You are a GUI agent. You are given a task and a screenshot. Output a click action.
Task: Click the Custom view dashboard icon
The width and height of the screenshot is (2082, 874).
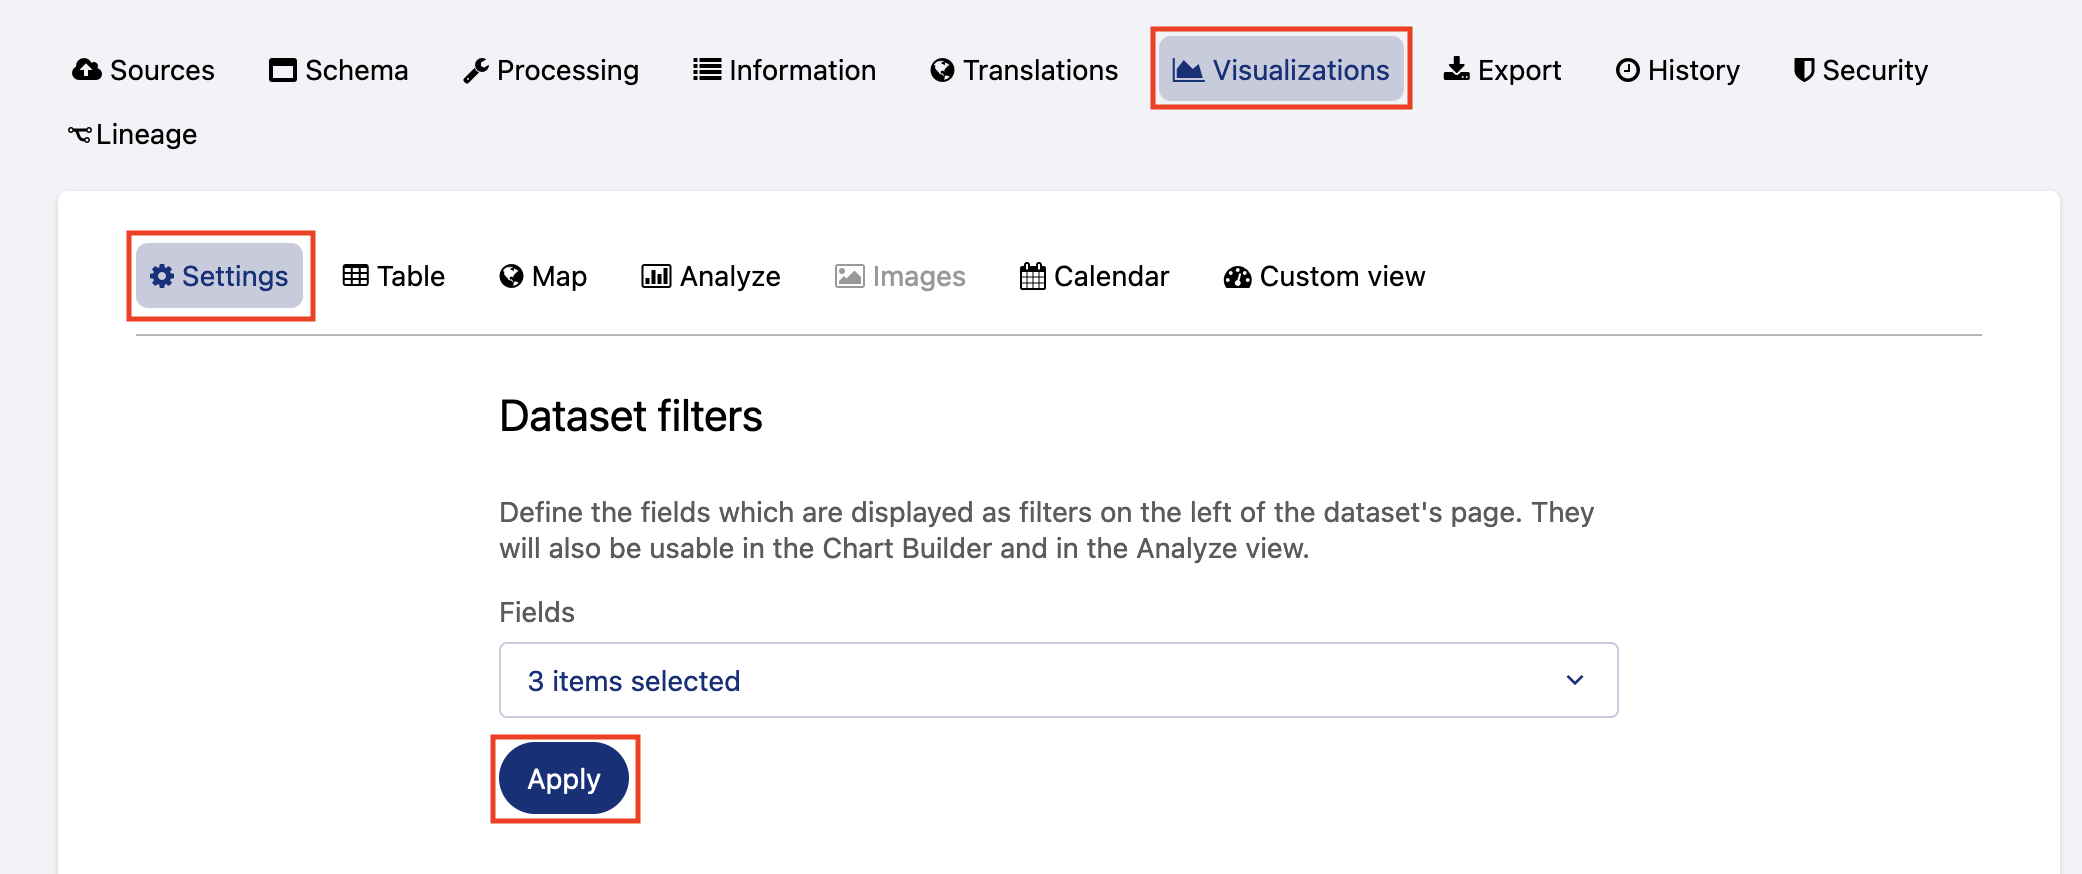pos(1238,277)
